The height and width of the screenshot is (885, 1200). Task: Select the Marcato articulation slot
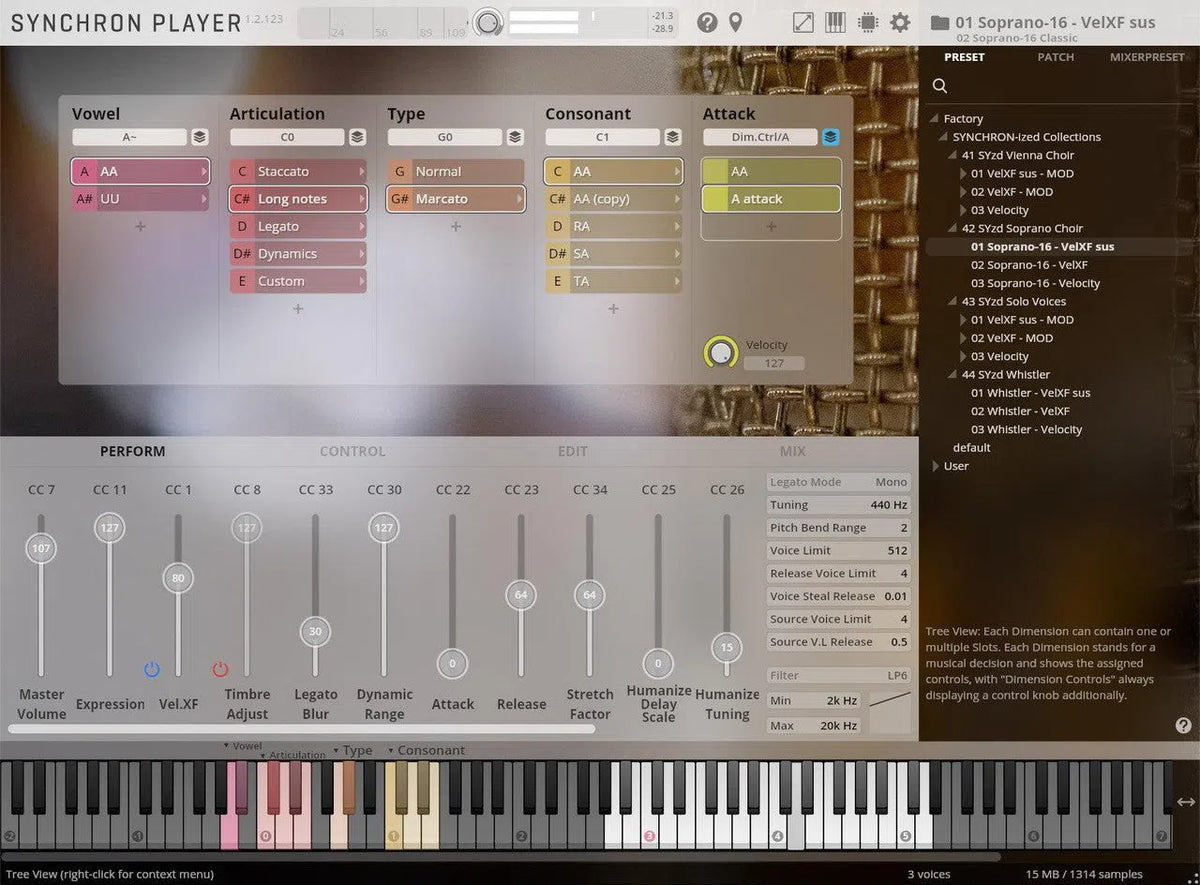(455, 199)
